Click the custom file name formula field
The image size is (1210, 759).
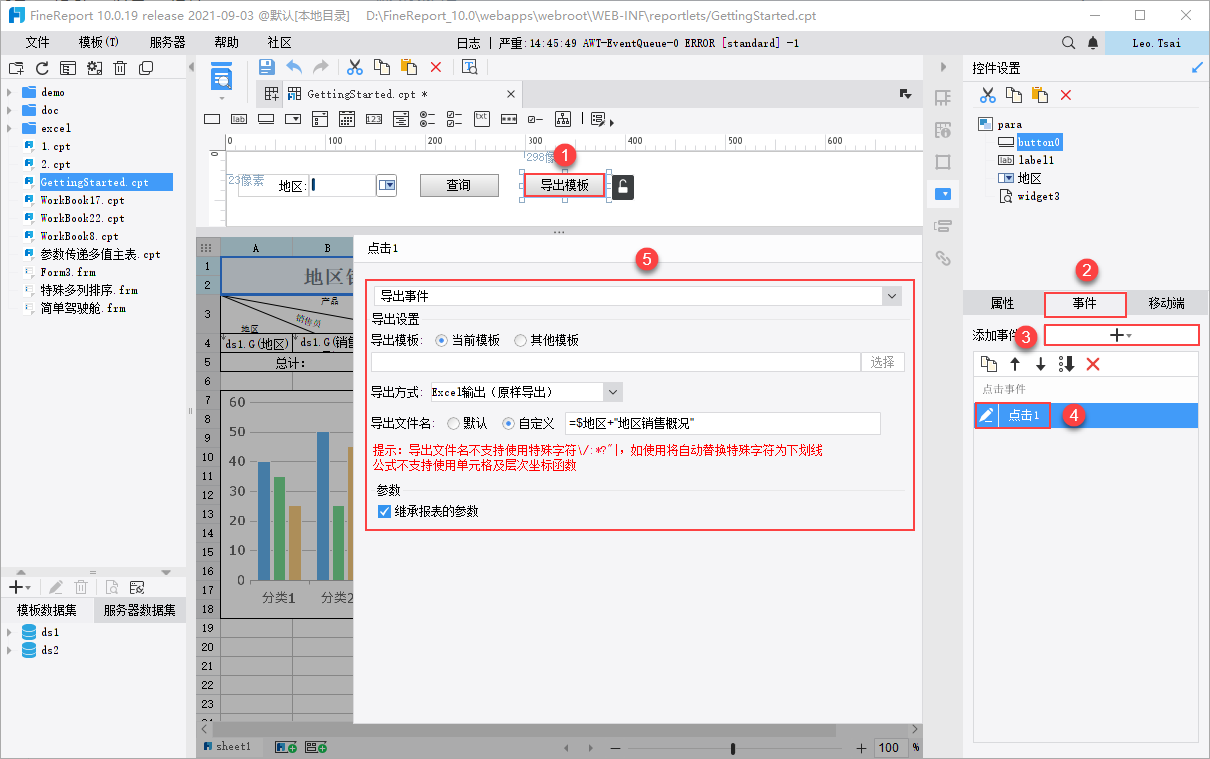click(x=722, y=424)
